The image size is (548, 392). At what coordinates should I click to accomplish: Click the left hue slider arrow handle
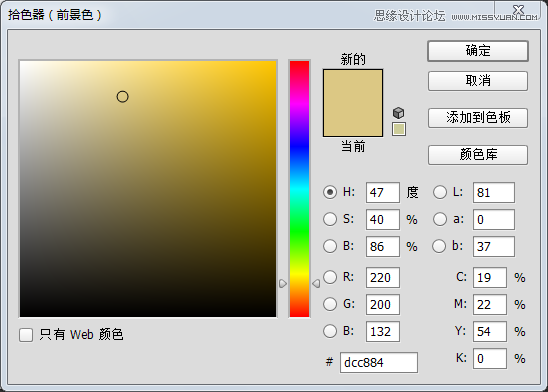click(283, 283)
